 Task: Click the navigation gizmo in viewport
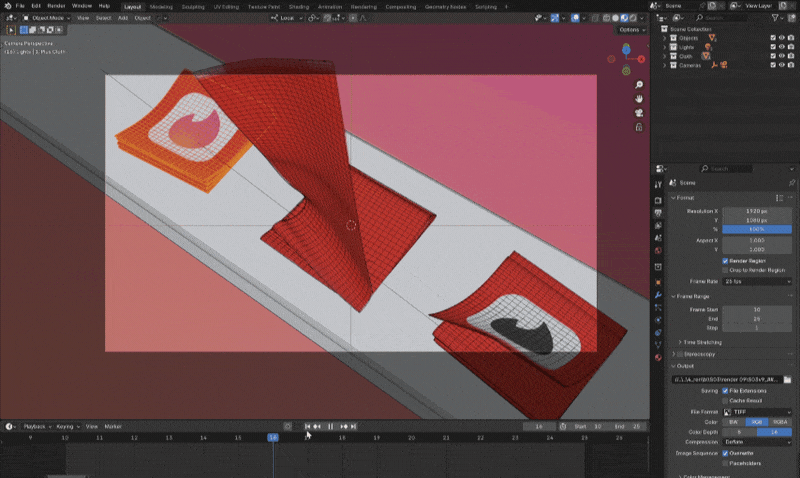[625, 58]
